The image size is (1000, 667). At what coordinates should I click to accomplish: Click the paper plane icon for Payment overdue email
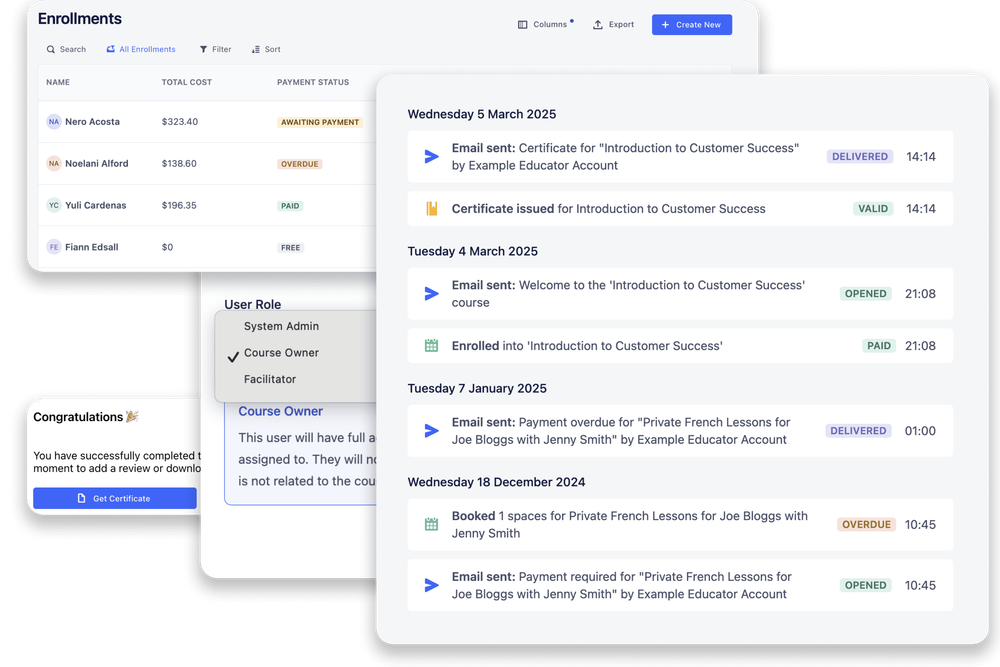[432, 431]
